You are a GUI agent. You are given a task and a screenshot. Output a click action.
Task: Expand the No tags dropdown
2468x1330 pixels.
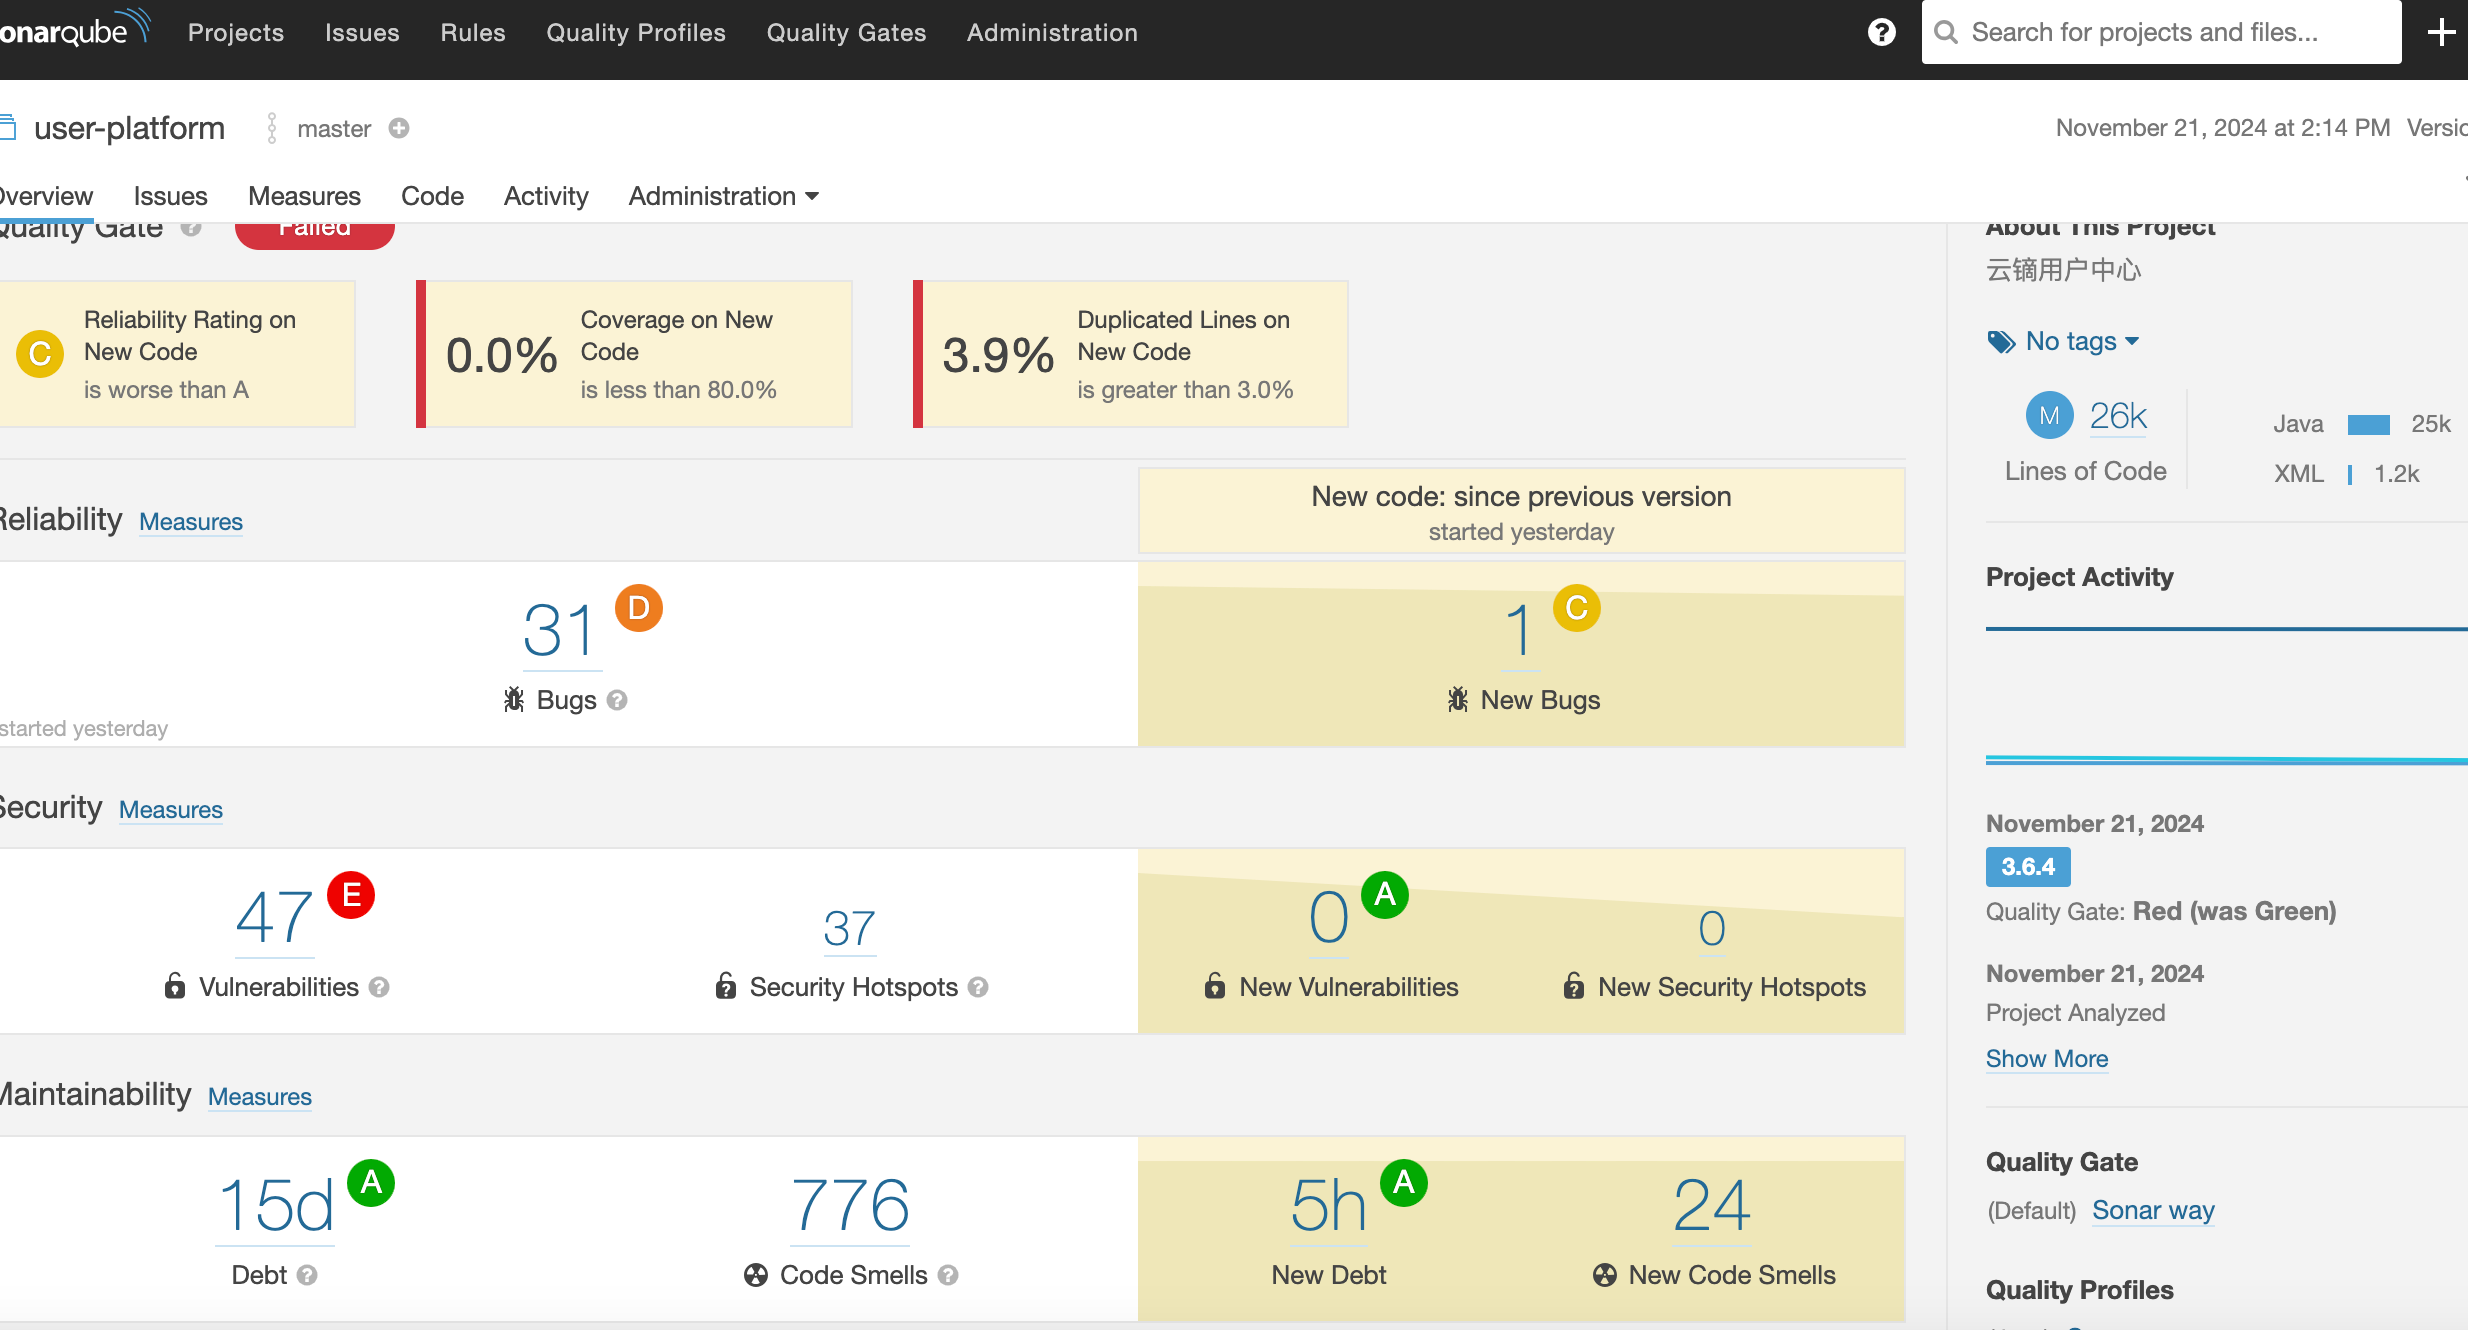2083,341
